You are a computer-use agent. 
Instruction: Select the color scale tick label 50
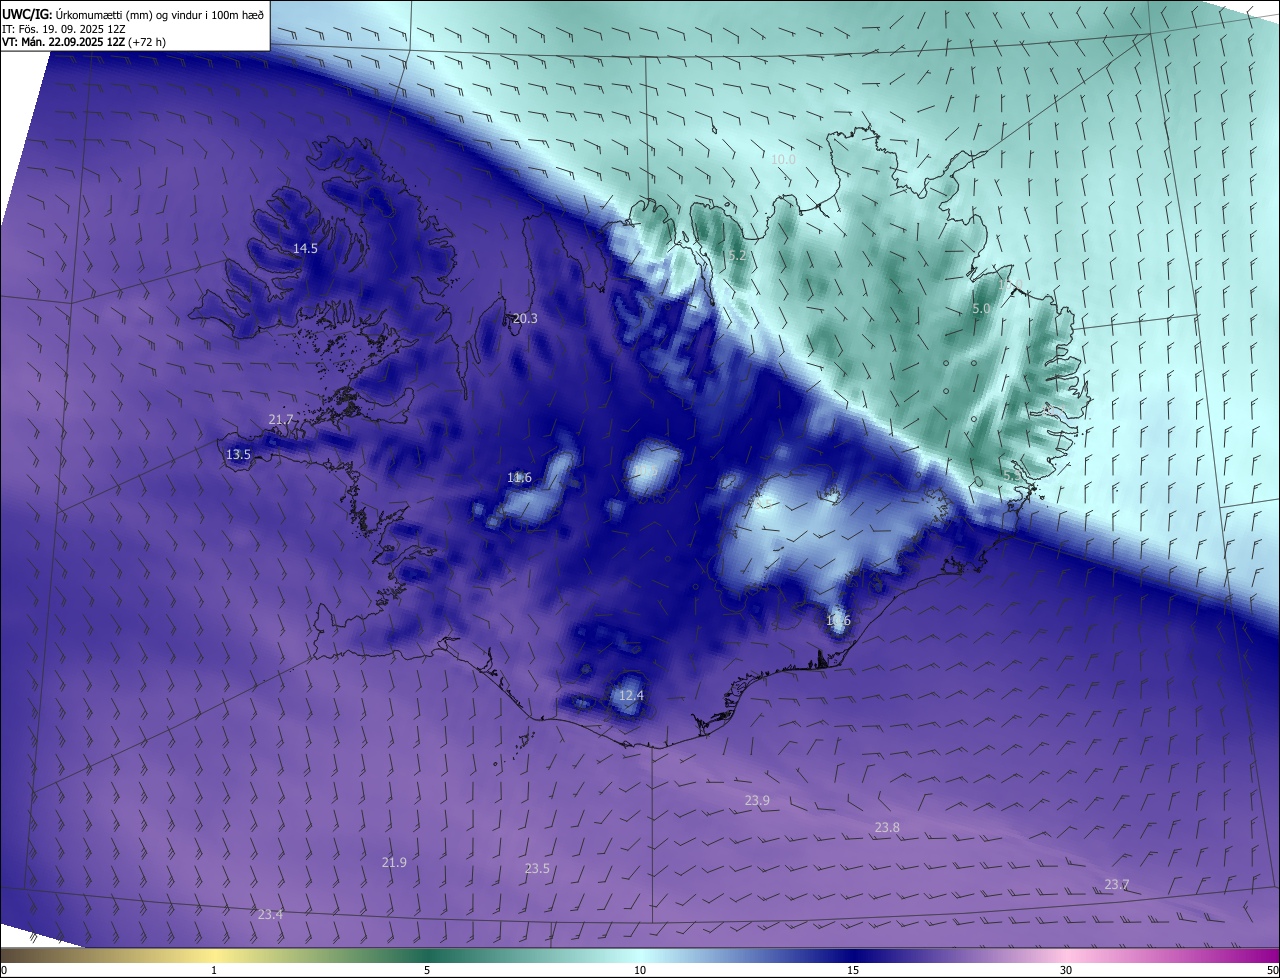[1272, 970]
